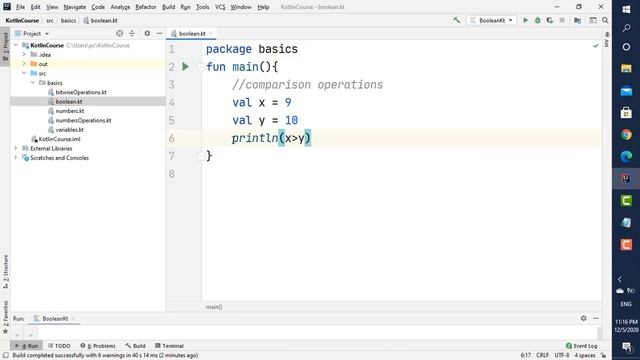
Task: Run with coverage icon in toolbar
Action: [550, 20]
